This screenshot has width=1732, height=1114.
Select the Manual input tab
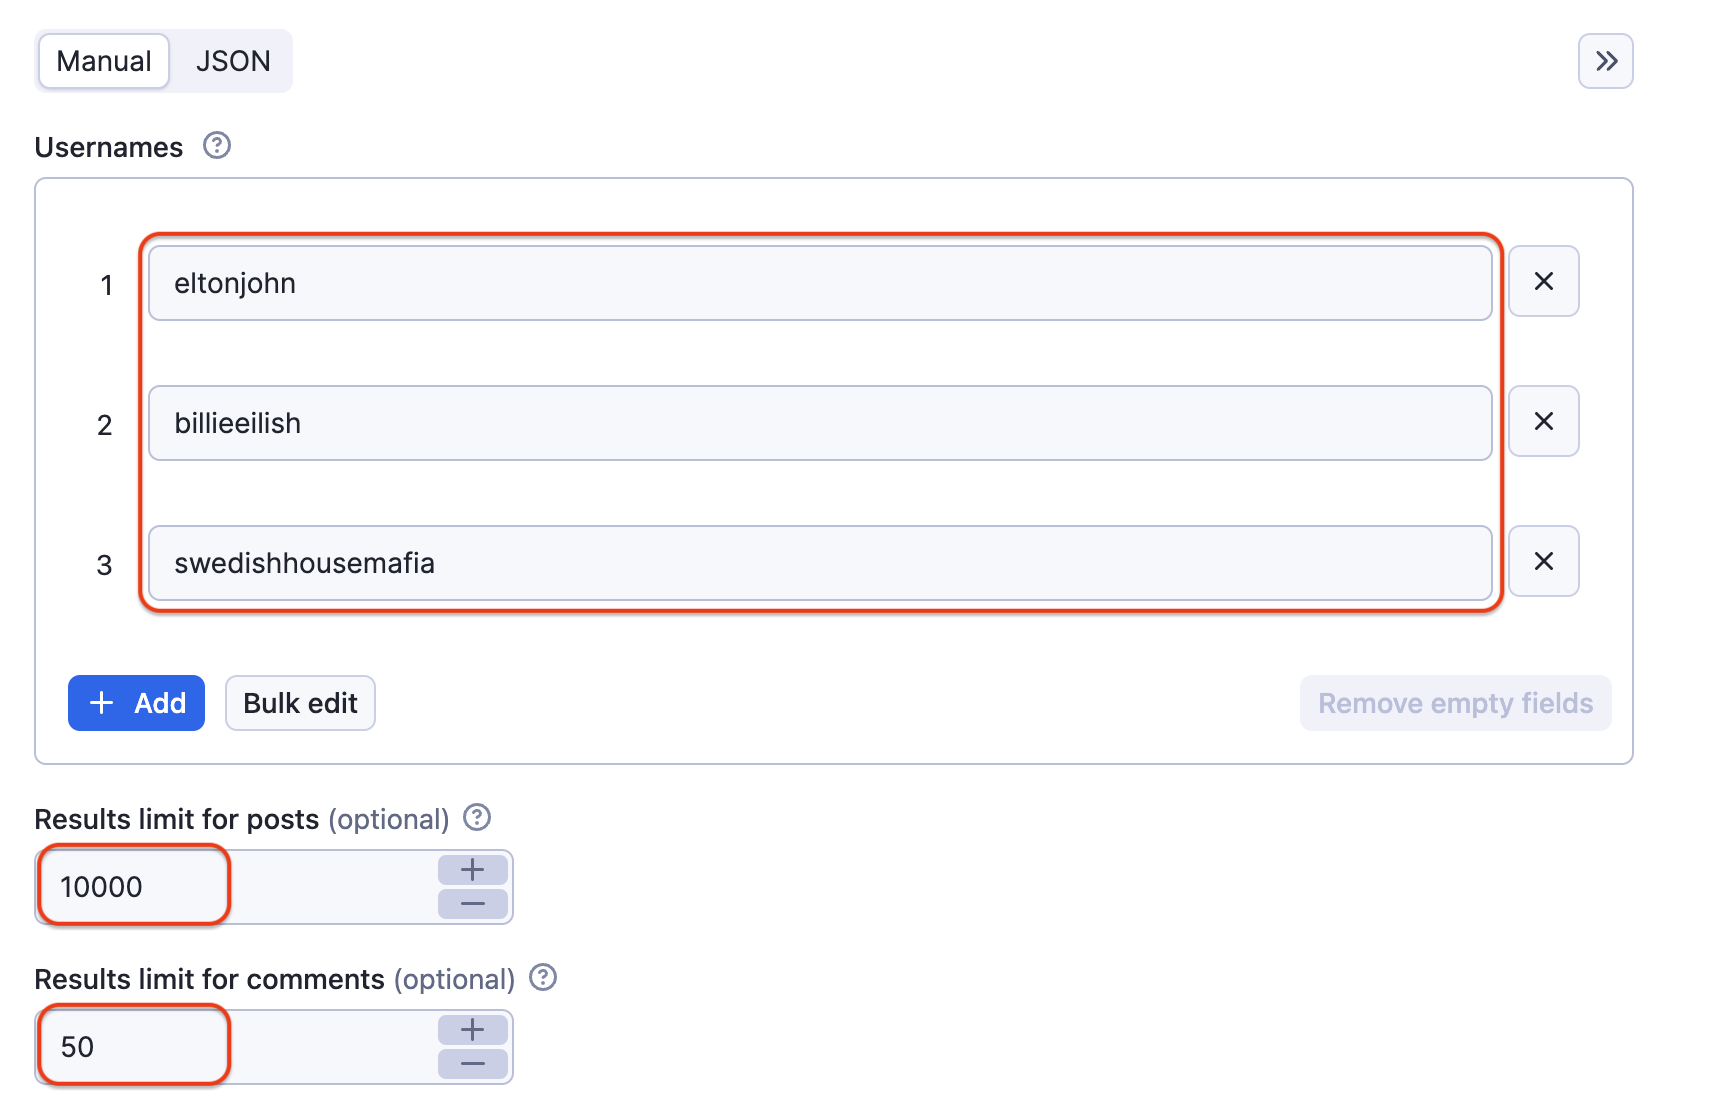[x=103, y=61]
